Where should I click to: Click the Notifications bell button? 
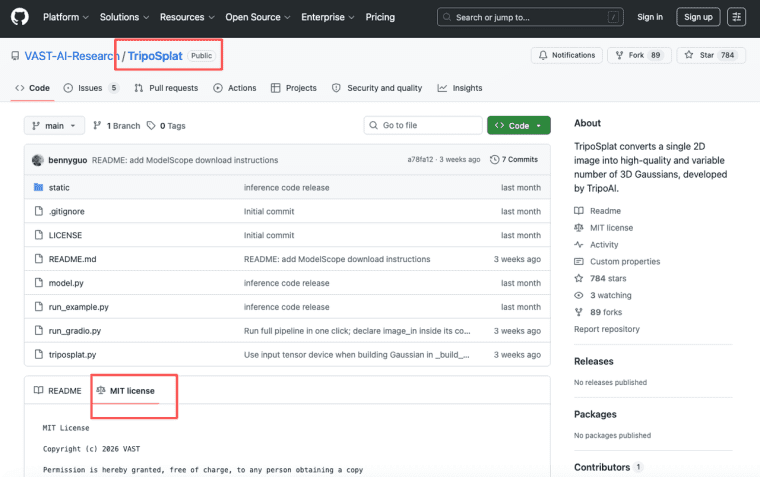pos(567,55)
